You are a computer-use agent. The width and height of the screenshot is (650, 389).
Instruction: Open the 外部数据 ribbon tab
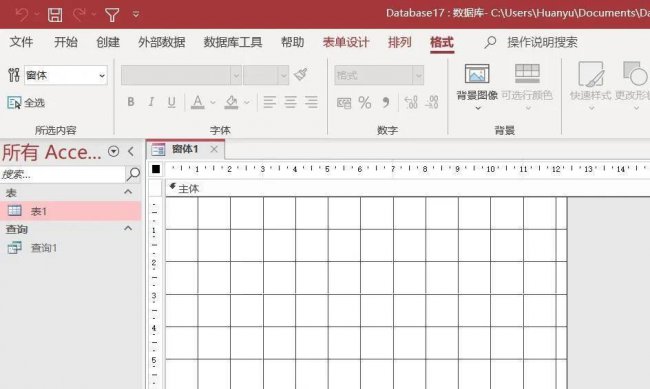pos(162,42)
